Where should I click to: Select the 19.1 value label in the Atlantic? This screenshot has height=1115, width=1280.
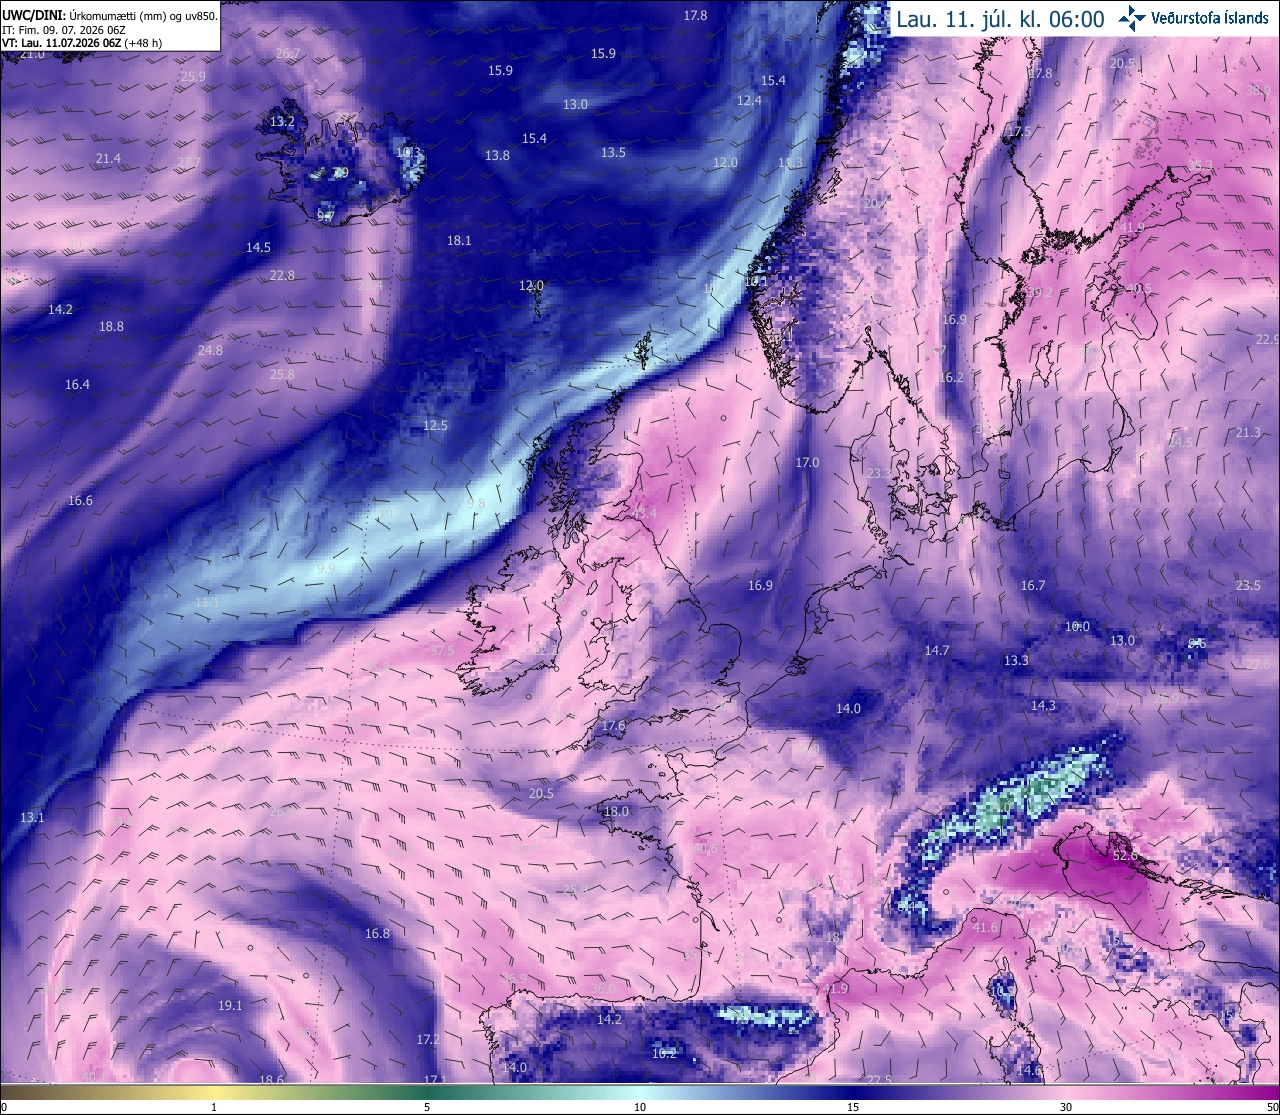230,1005
